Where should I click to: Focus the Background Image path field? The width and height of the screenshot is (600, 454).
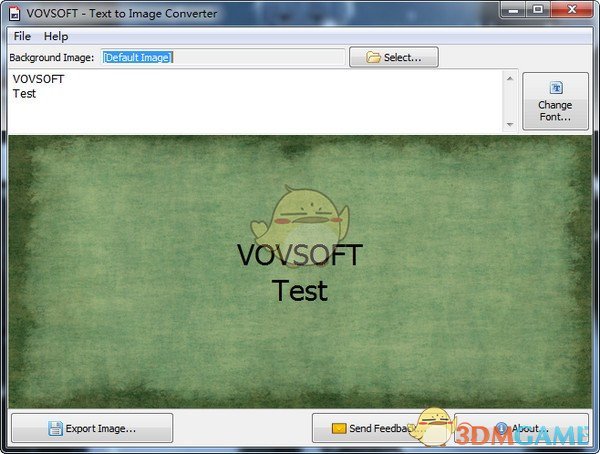(223, 57)
